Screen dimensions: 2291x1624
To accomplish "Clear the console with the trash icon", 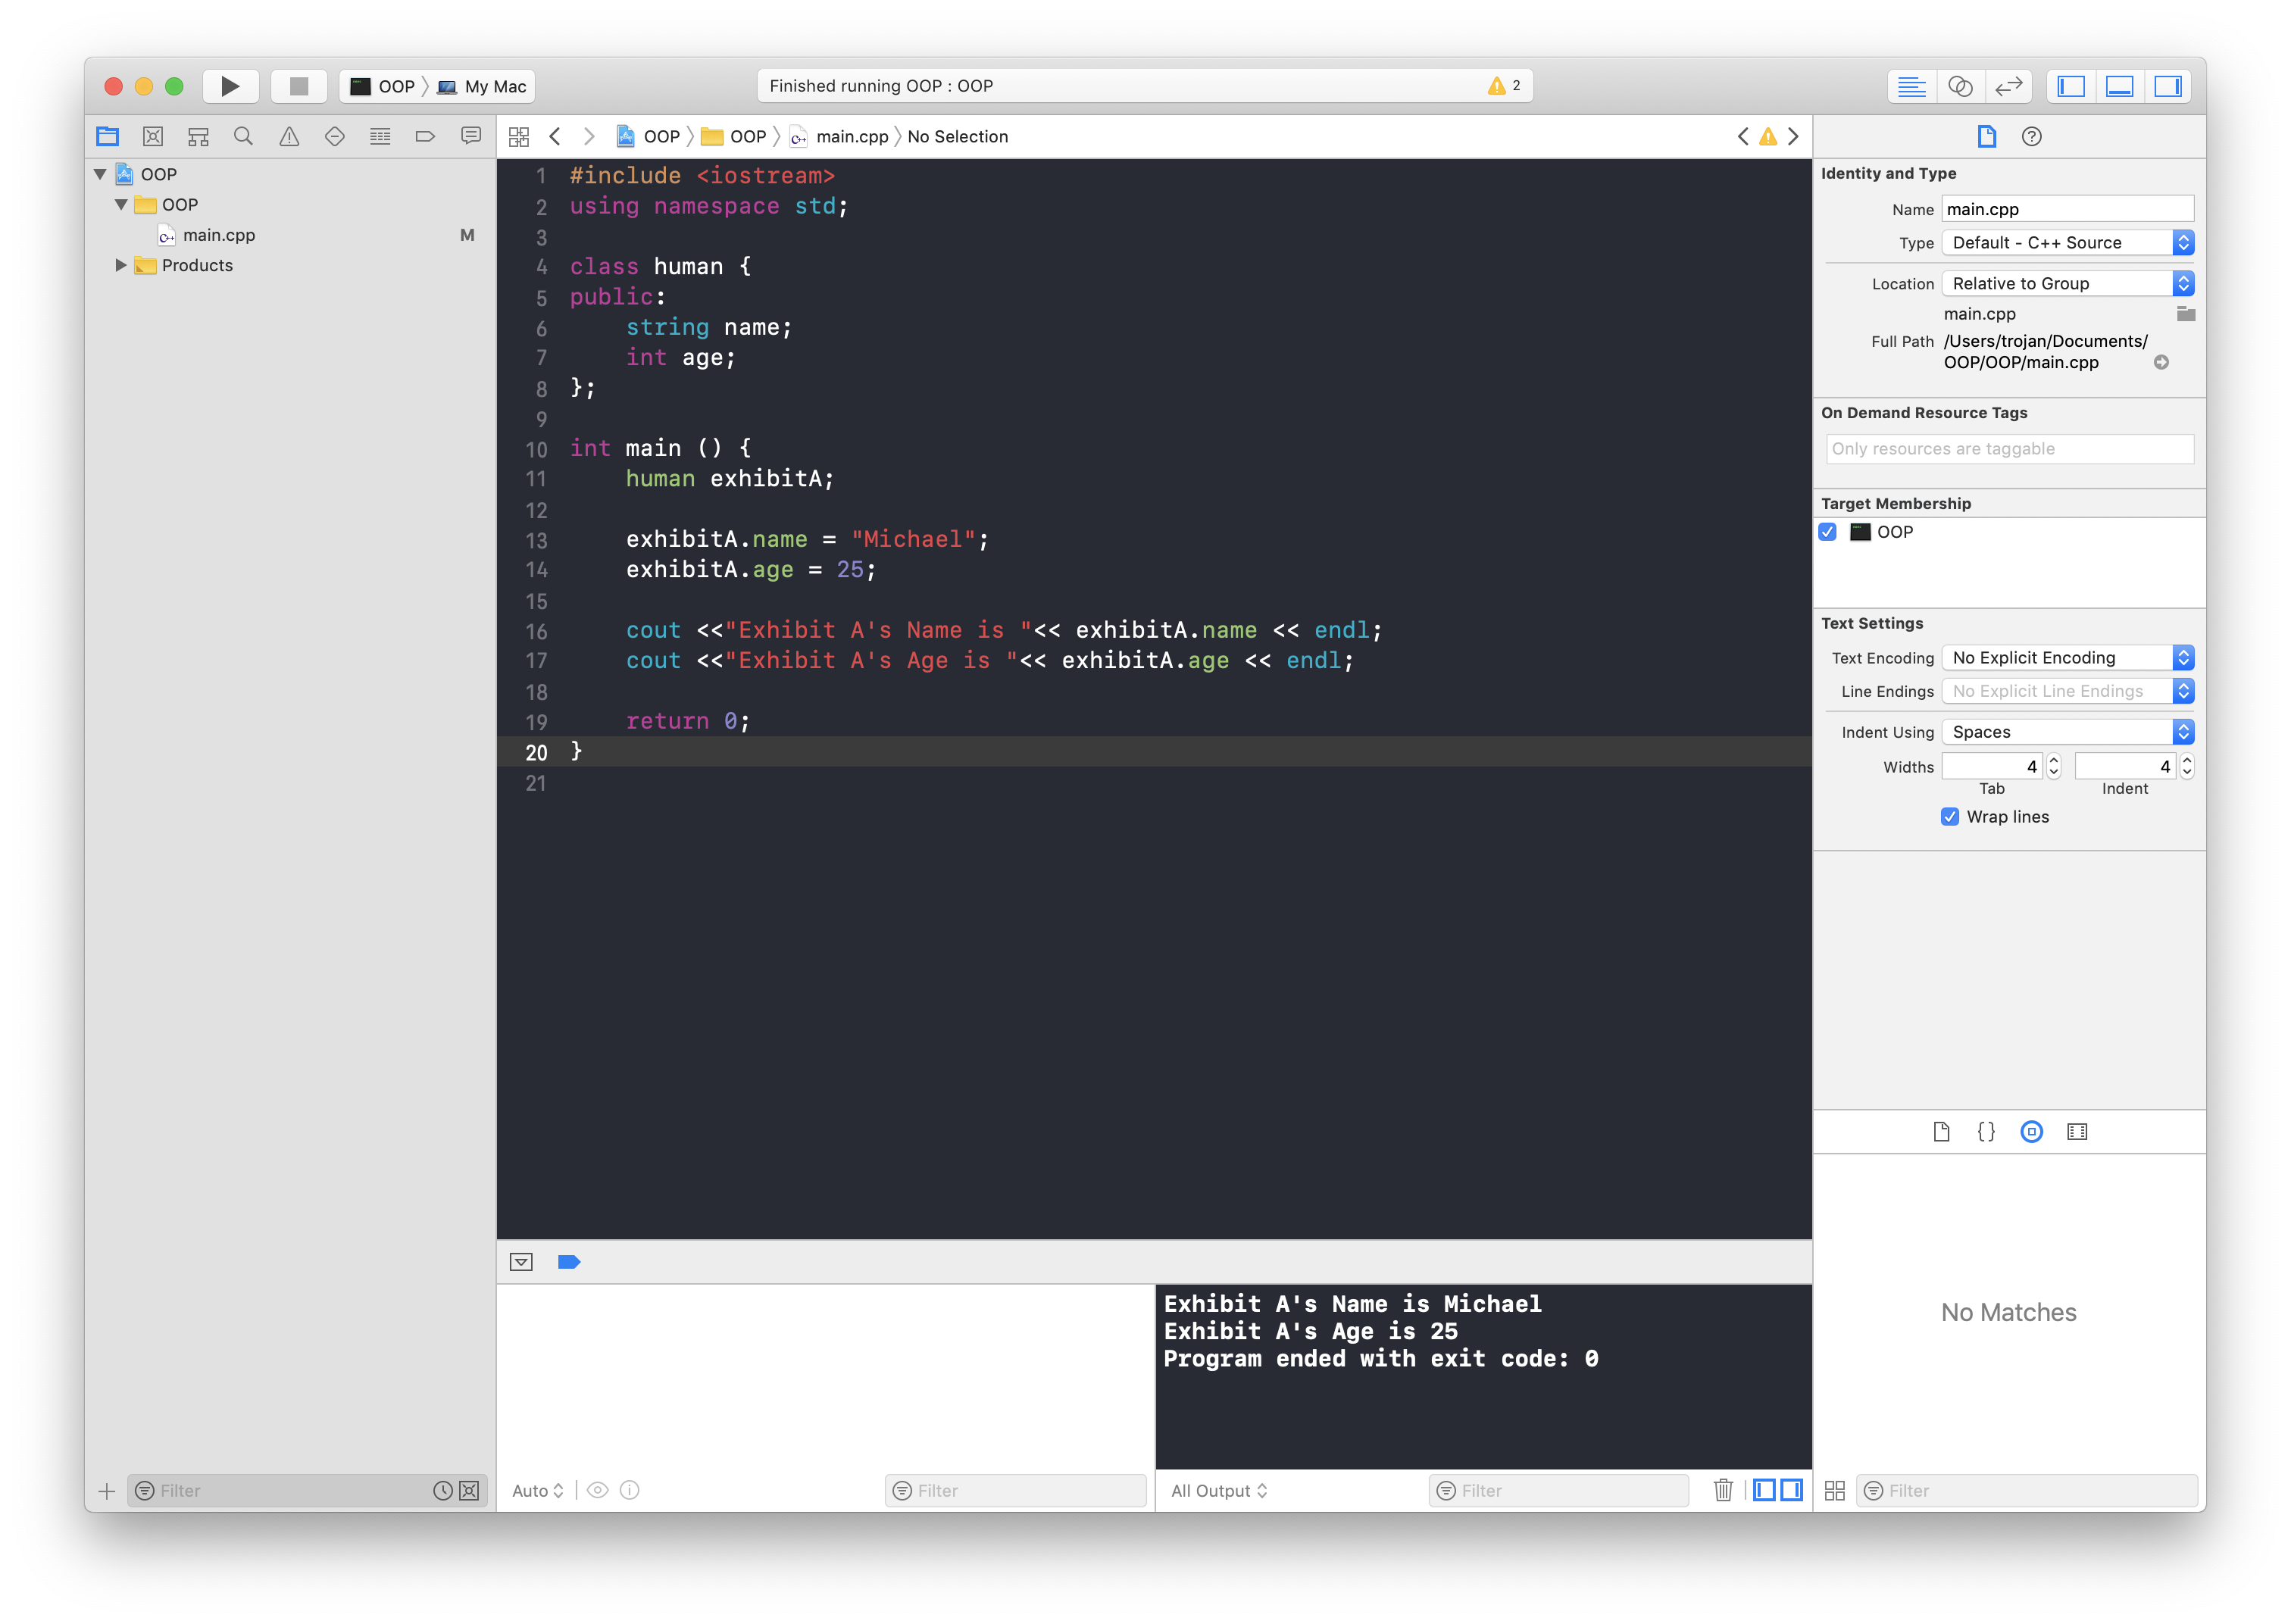I will (x=1723, y=1490).
